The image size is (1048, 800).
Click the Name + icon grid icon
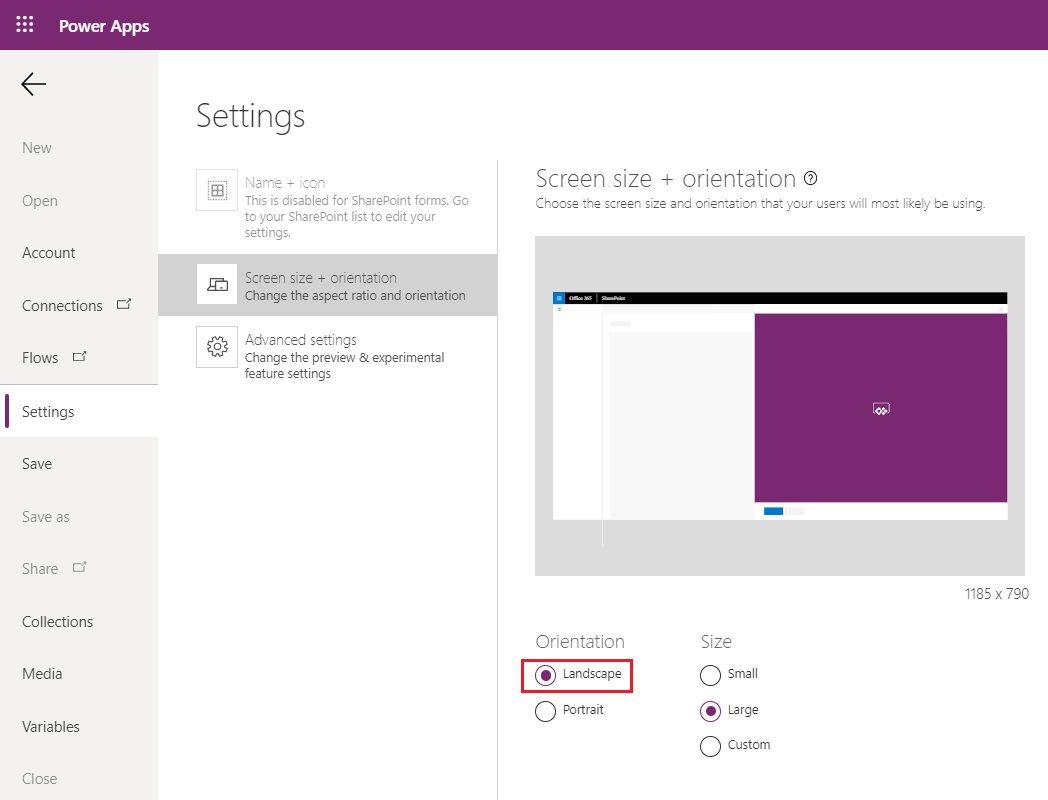point(217,190)
